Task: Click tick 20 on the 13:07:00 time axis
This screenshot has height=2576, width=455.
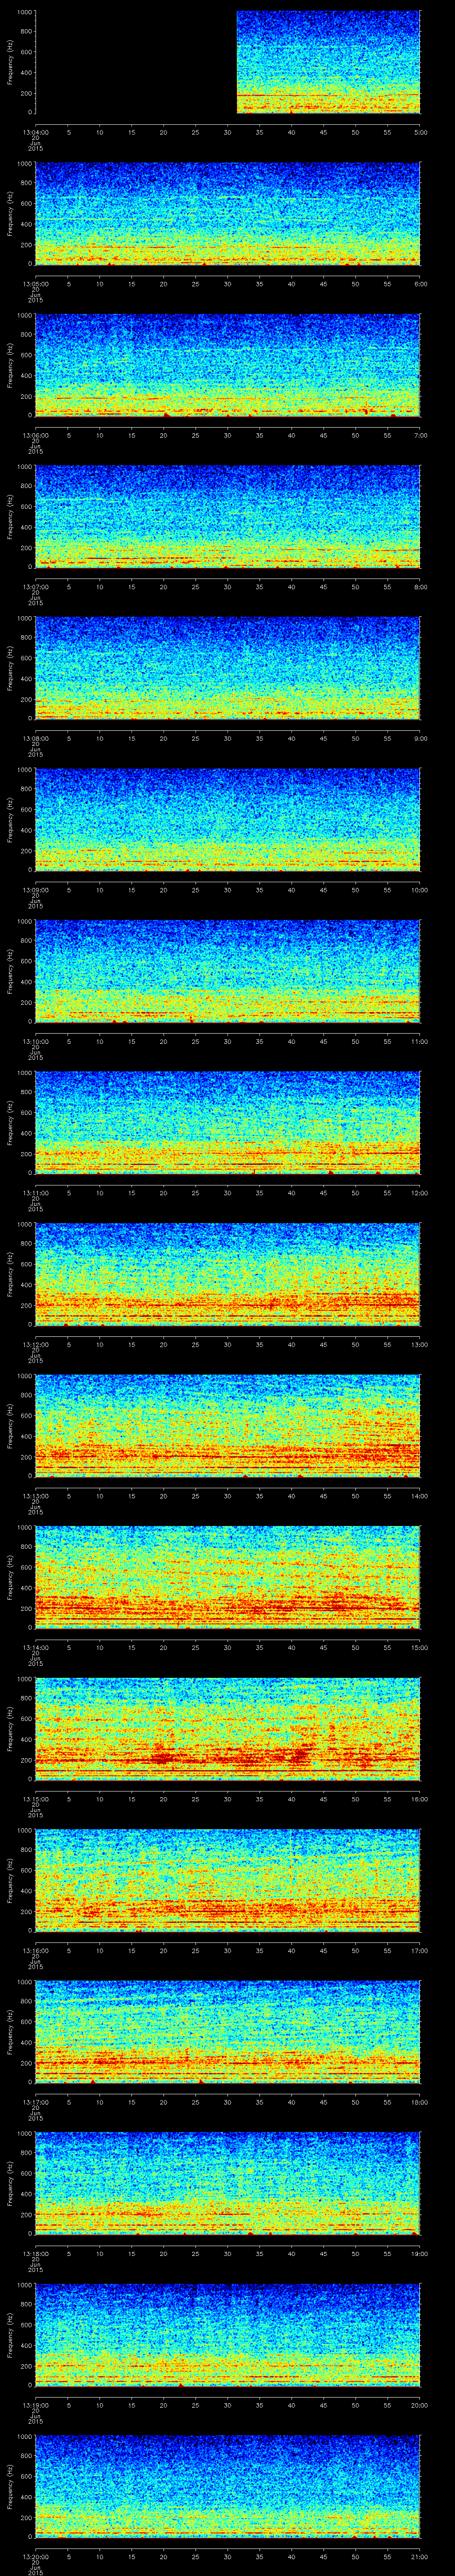Action: pos(164,587)
